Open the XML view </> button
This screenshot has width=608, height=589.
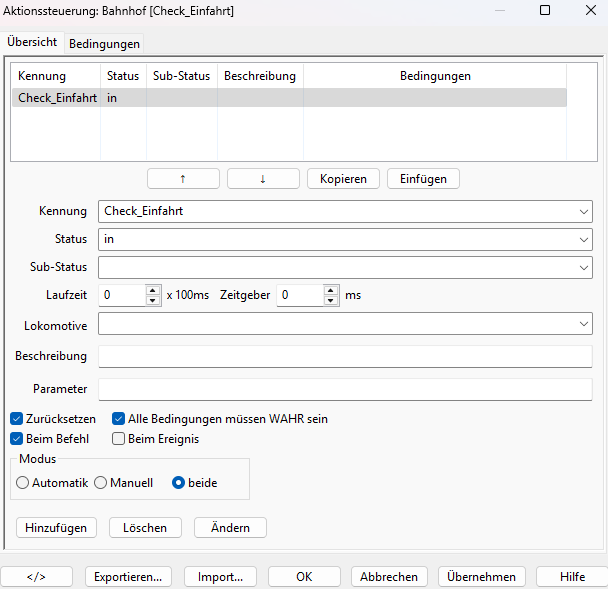[36, 577]
